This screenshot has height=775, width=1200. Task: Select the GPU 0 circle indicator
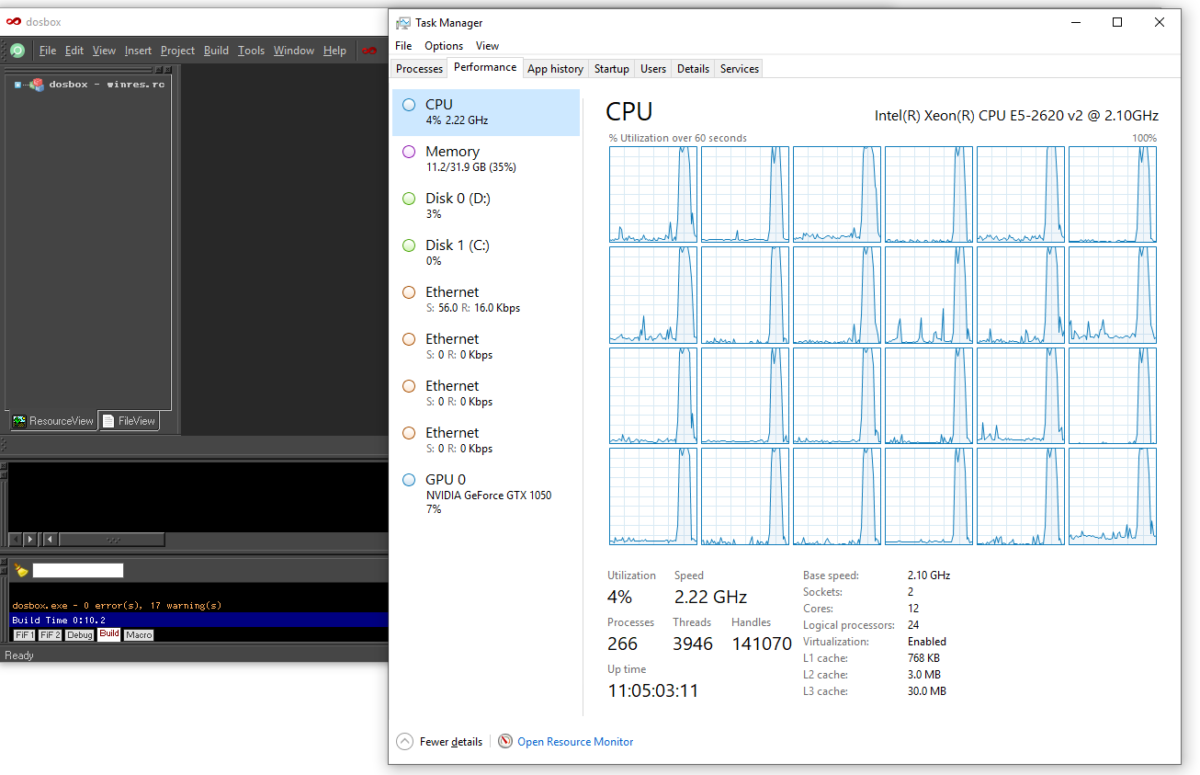coord(408,480)
